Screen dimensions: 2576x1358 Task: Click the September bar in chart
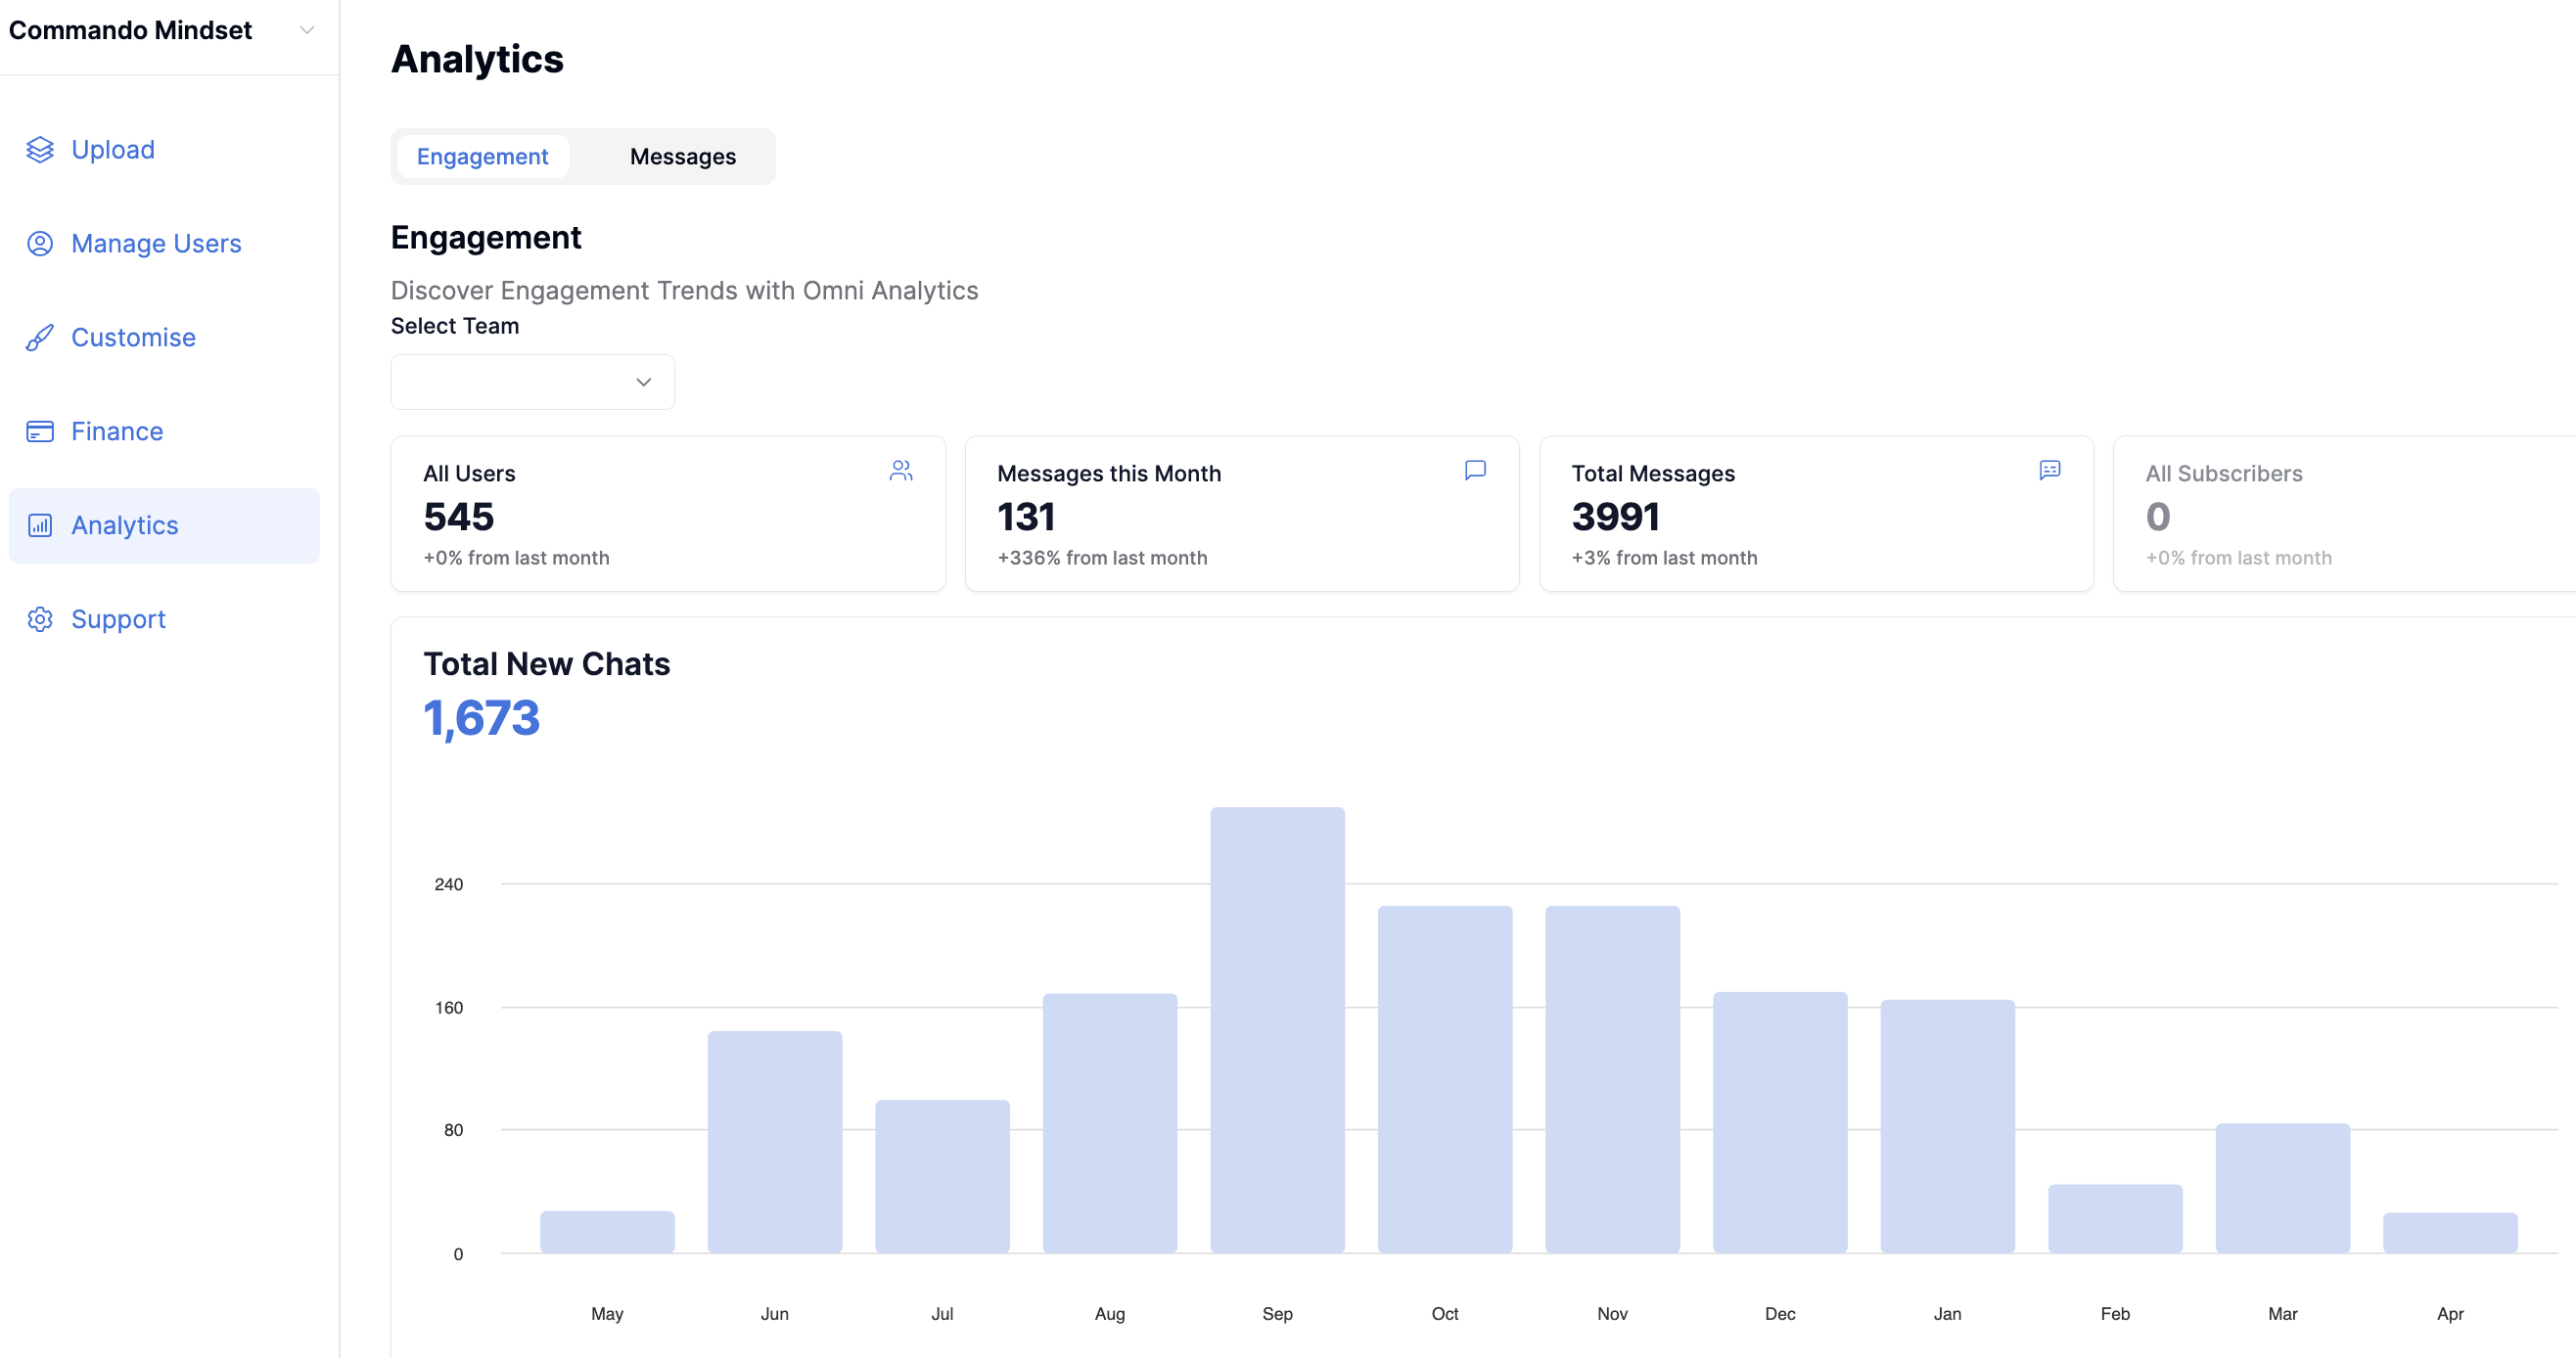[1277, 1030]
